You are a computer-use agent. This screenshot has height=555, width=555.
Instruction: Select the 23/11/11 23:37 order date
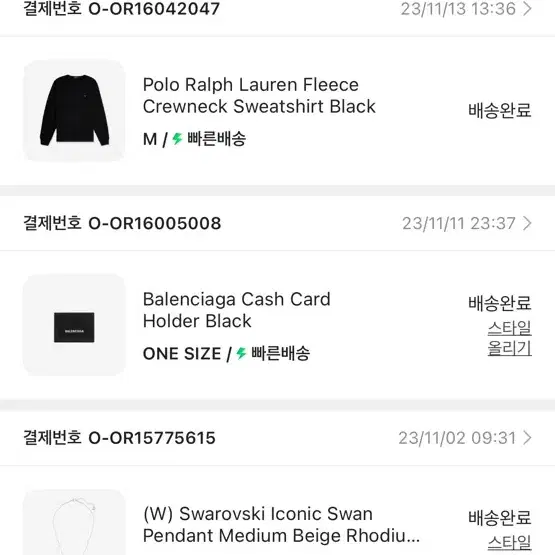pyautogui.click(x=459, y=223)
